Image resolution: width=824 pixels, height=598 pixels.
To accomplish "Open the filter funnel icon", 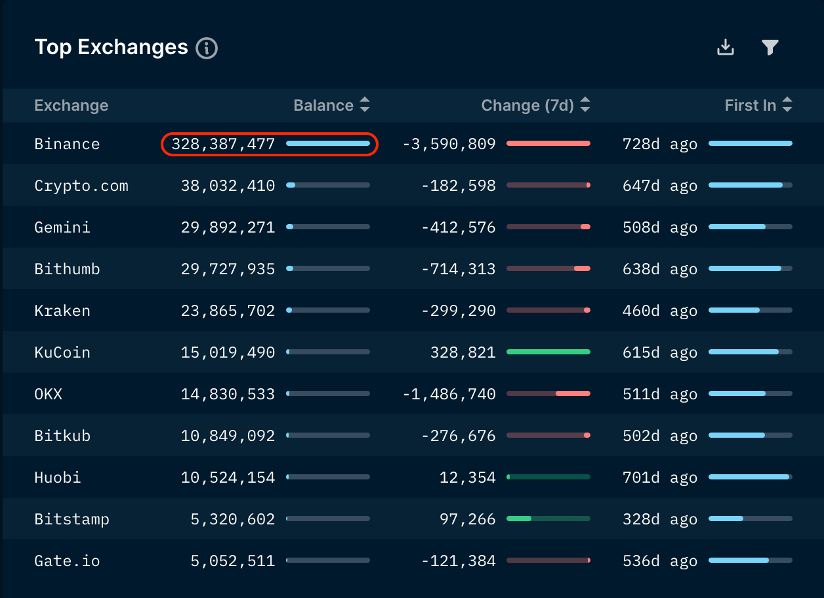I will pyautogui.click(x=770, y=47).
